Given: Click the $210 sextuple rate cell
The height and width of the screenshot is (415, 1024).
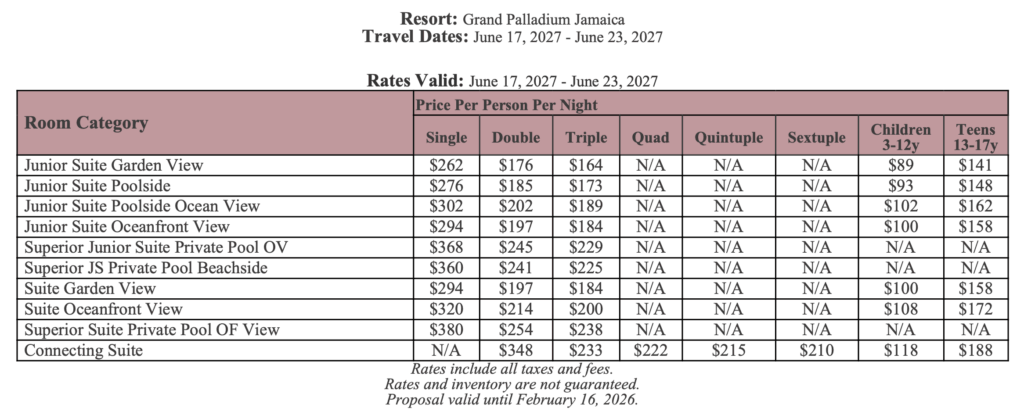Looking at the screenshot, I should click(x=817, y=350).
